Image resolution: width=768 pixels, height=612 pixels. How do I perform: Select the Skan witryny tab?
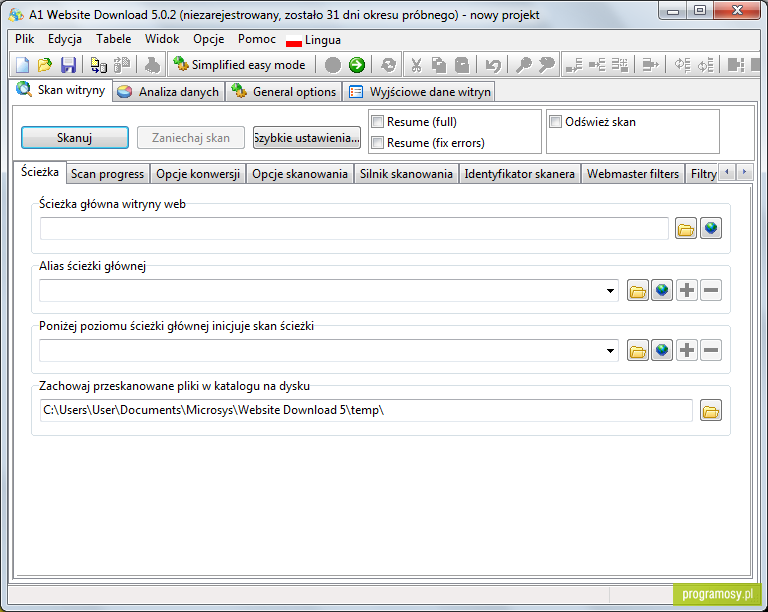tap(61, 90)
